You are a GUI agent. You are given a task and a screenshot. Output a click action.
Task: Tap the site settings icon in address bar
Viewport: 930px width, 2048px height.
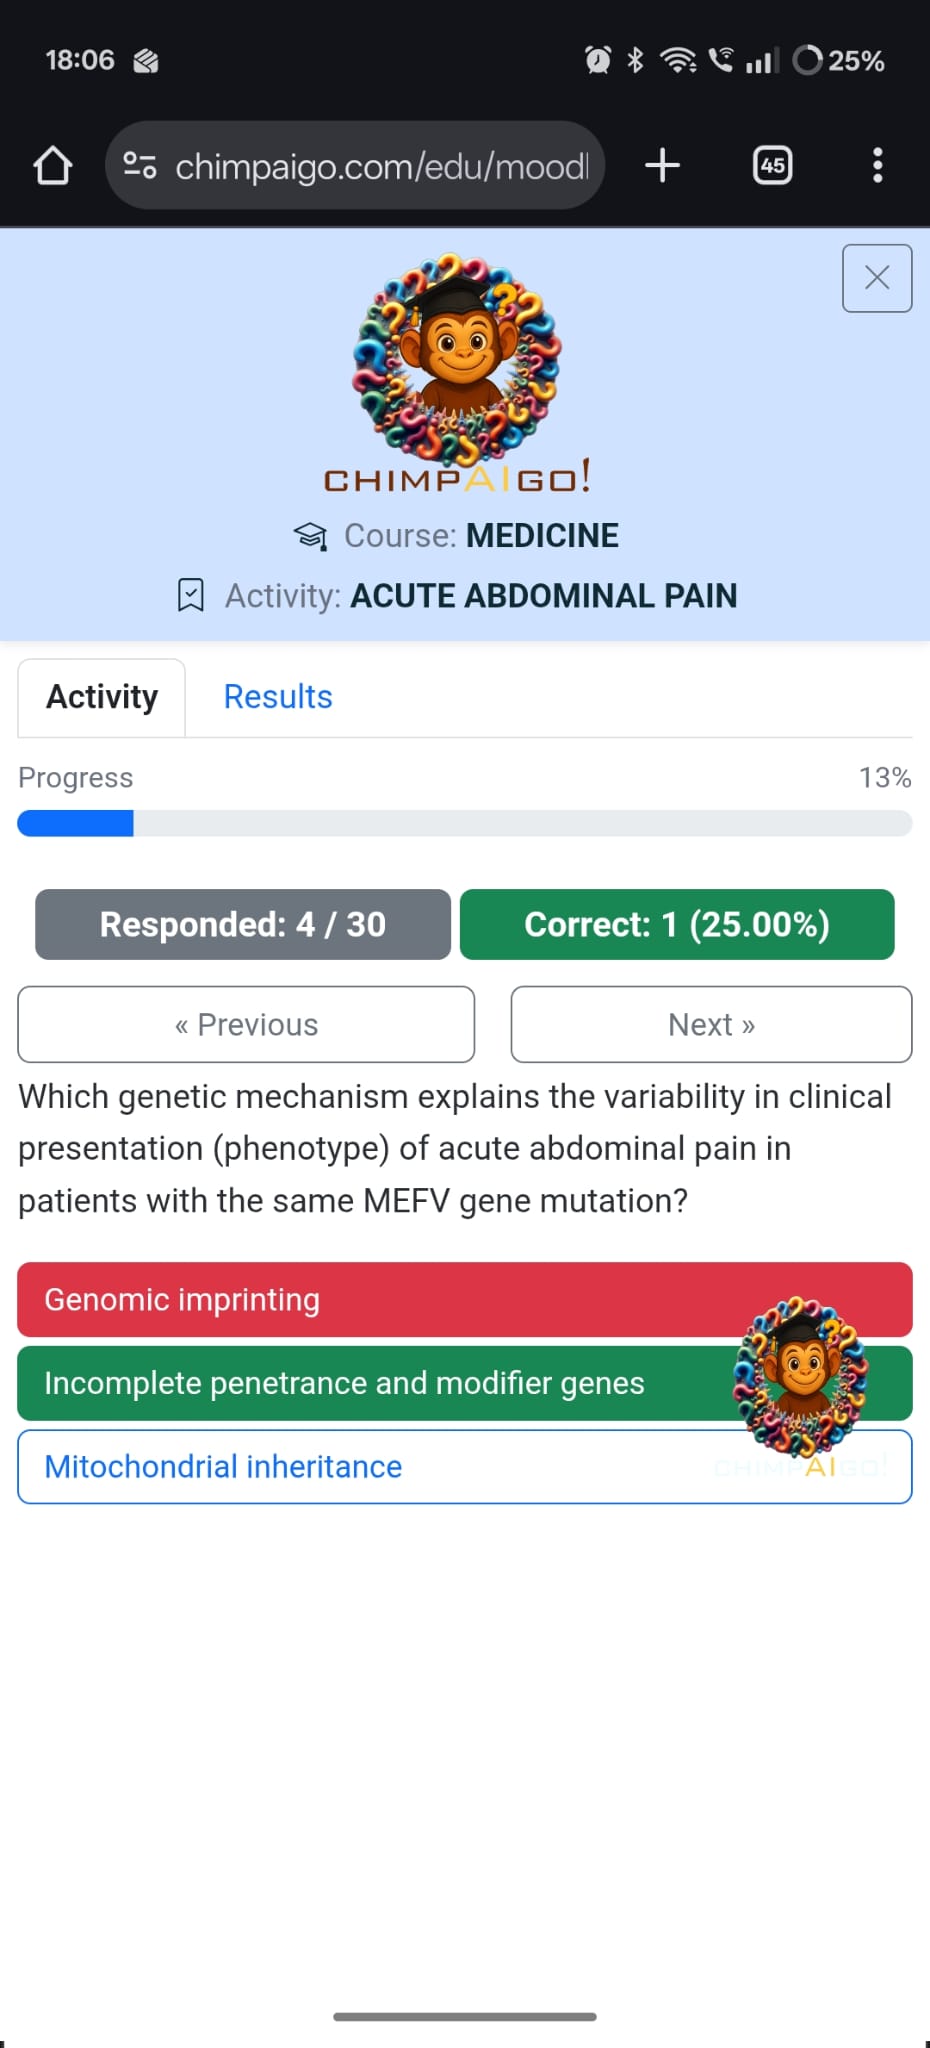(140, 166)
